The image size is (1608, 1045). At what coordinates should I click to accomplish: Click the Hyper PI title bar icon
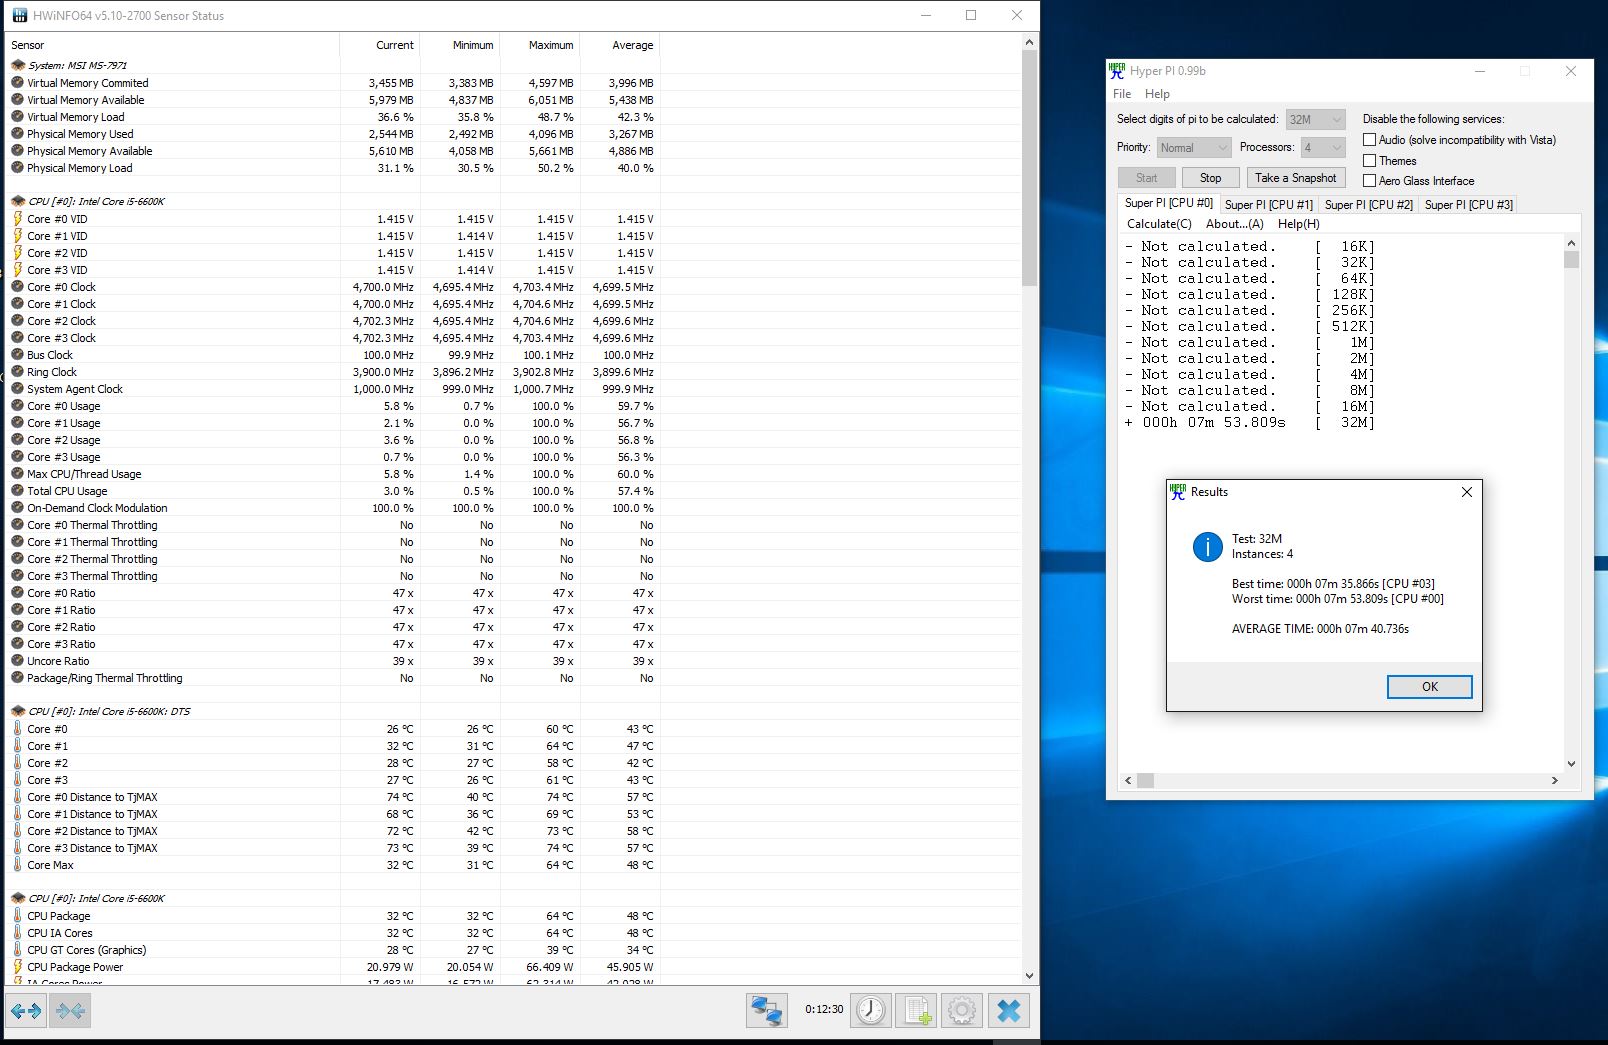tap(1117, 71)
